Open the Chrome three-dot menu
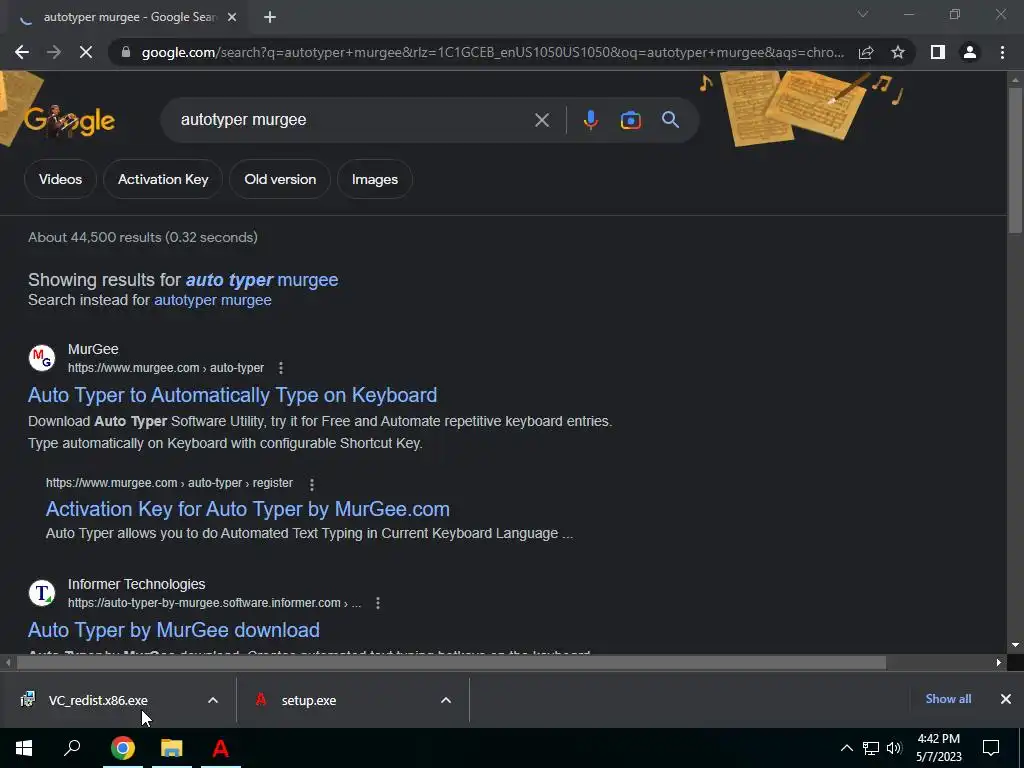1024x768 pixels. tap(1002, 52)
